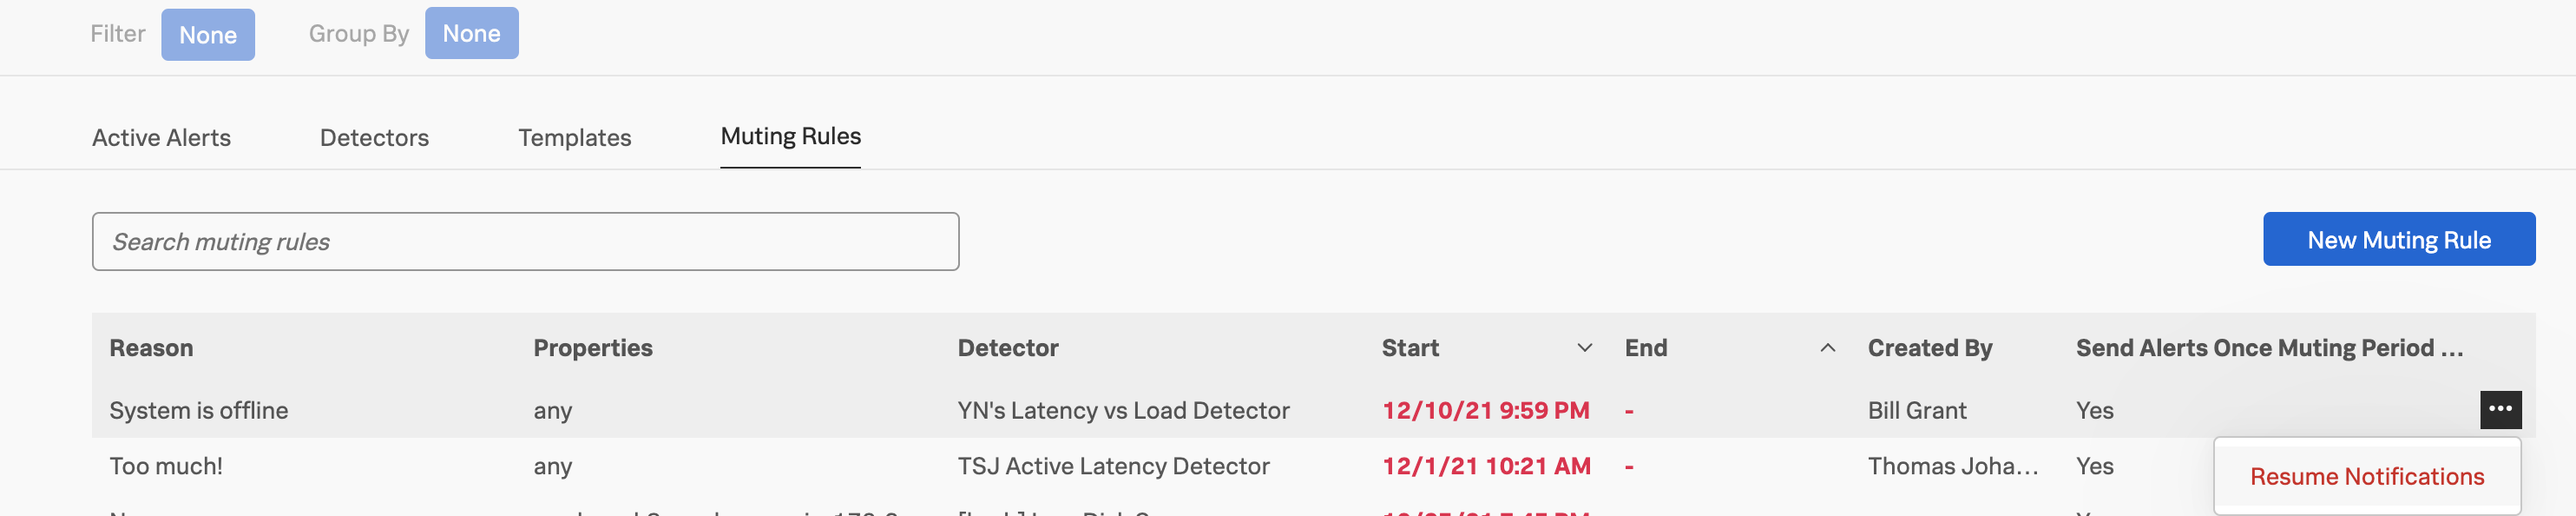Click the three-dot actions icon for System is offline
Image resolution: width=2576 pixels, height=516 pixels.
(2500, 409)
